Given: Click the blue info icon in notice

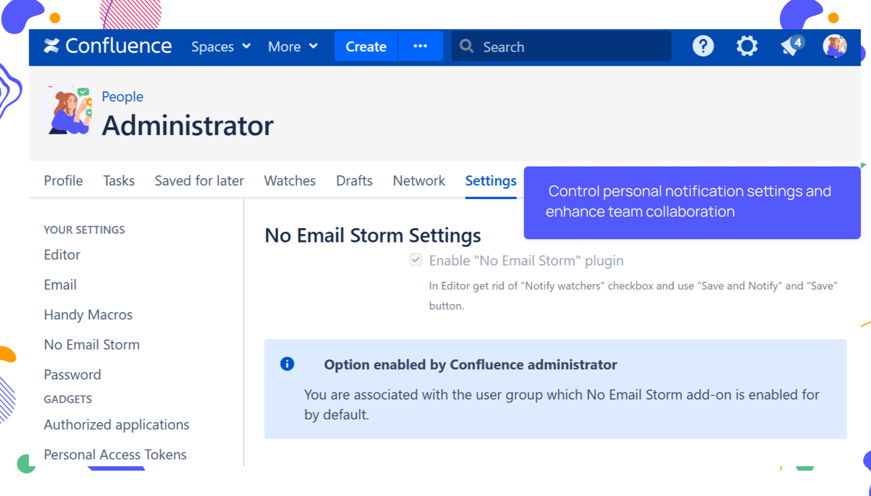Looking at the screenshot, I should [x=287, y=364].
